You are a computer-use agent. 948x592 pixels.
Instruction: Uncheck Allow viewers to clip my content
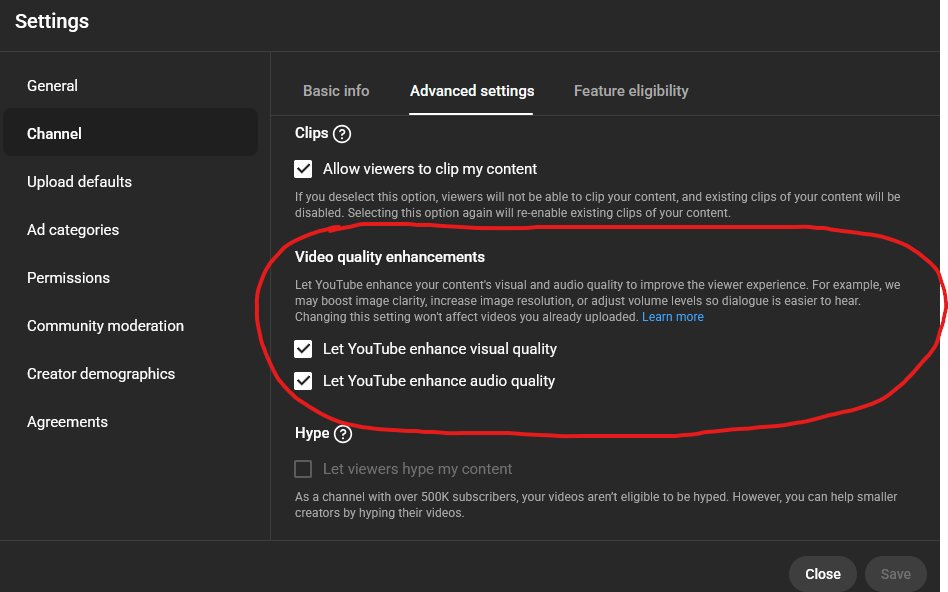303,169
